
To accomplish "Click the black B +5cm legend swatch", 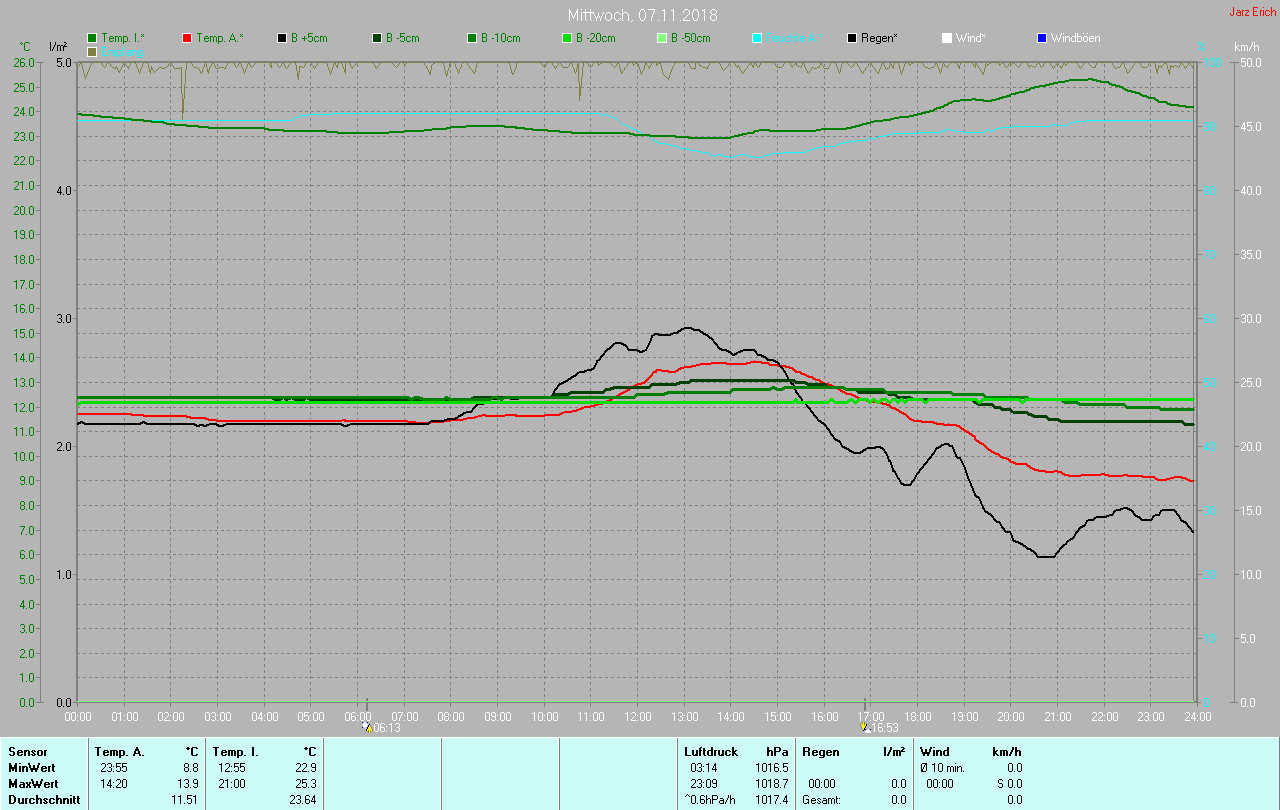I will [282, 38].
